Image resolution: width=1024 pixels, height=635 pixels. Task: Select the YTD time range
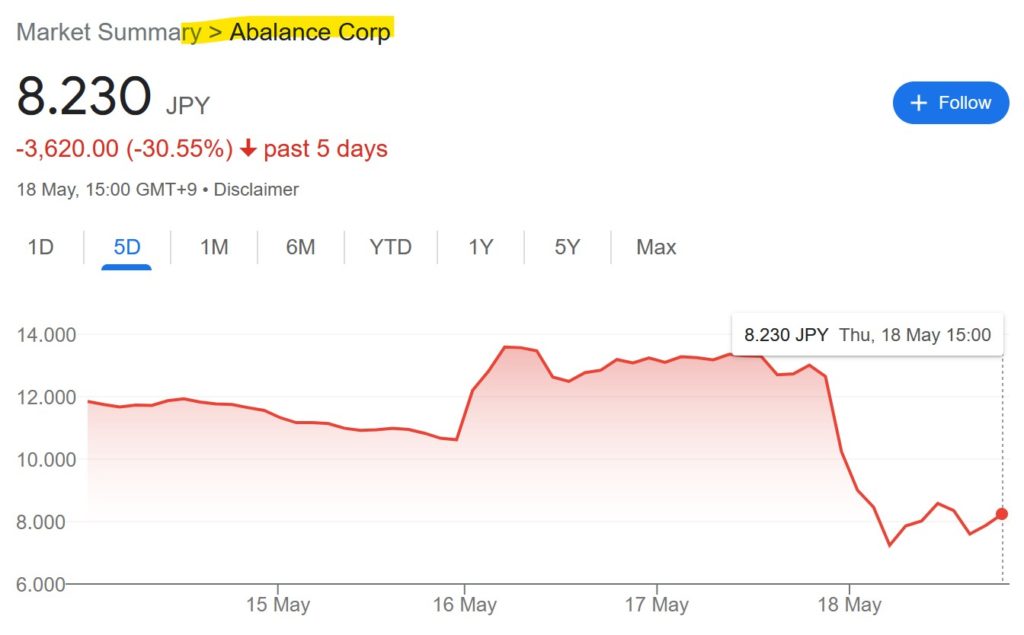[389, 247]
